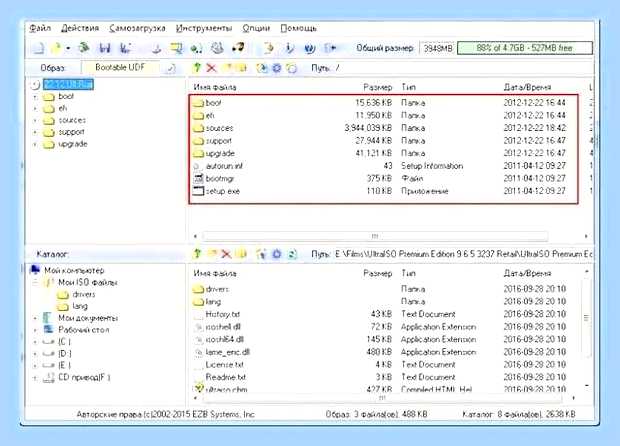The width and height of the screenshot is (620, 446).
Task: Click the Save toolbar icon
Action: tap(105, 48)
